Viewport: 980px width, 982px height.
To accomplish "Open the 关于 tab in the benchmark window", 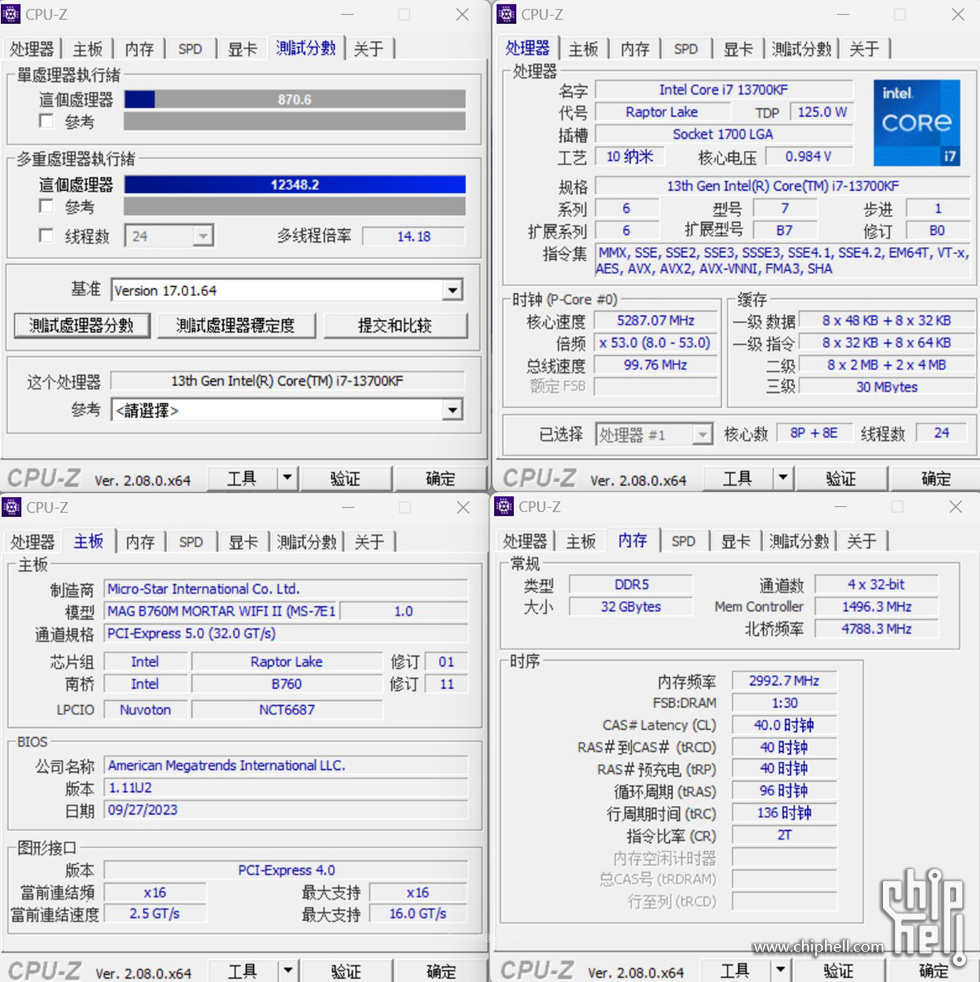I will [x=369, y=49].
